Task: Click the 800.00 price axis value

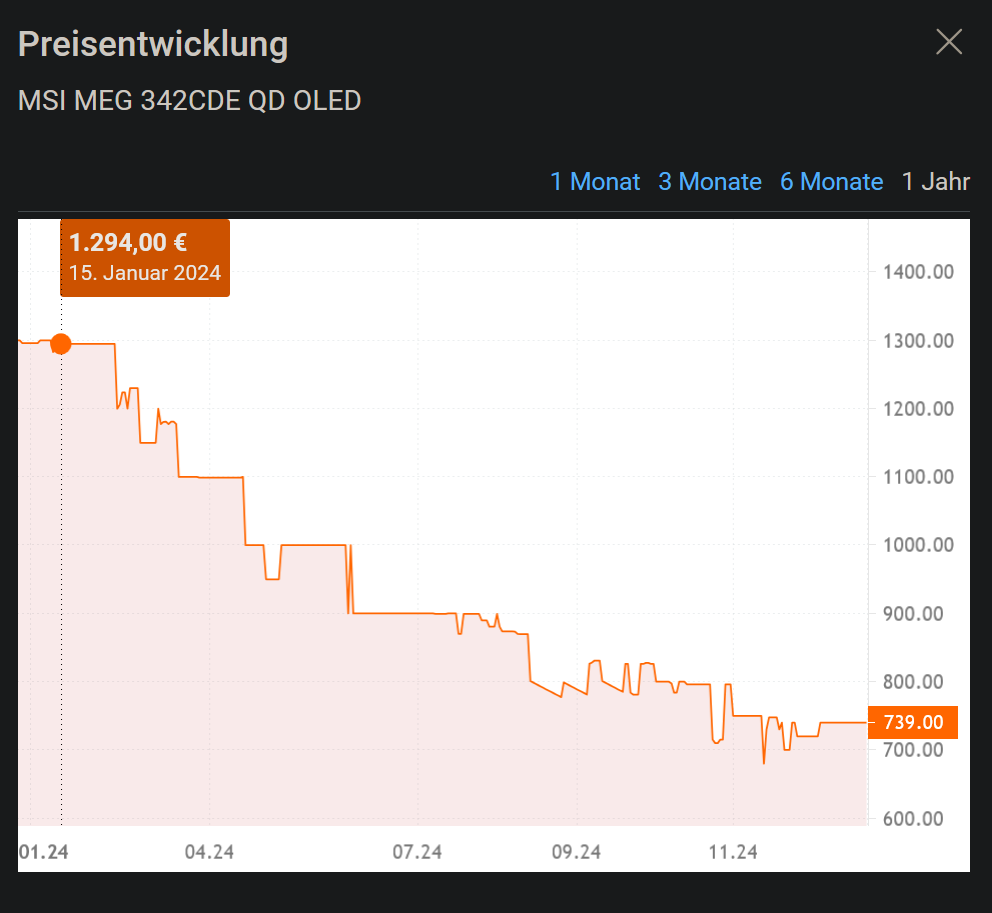Action: [914, 682]
